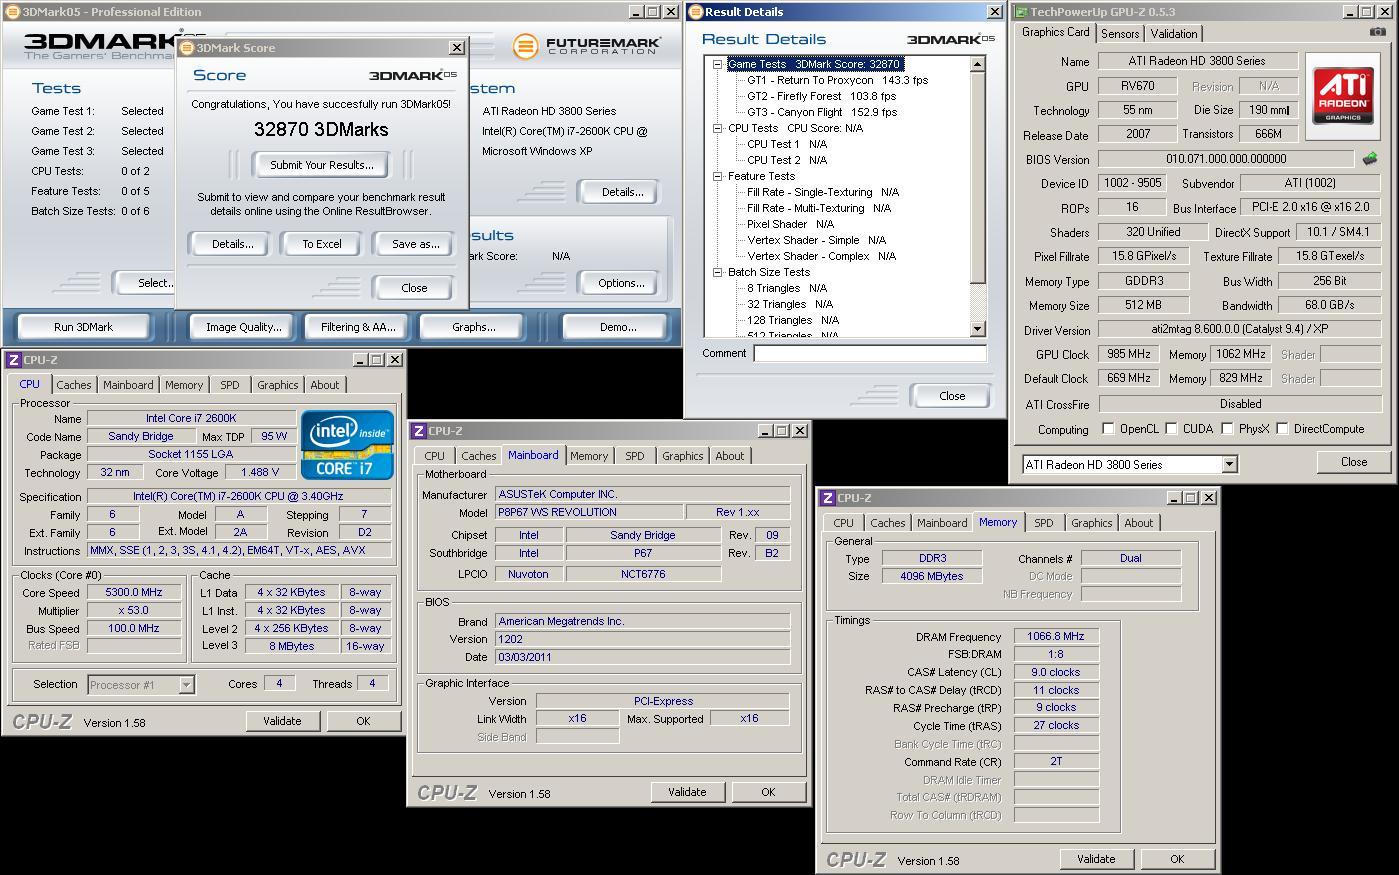Click the Futuremark Corporation logo

pyautogui.click(x=587, y=46)
